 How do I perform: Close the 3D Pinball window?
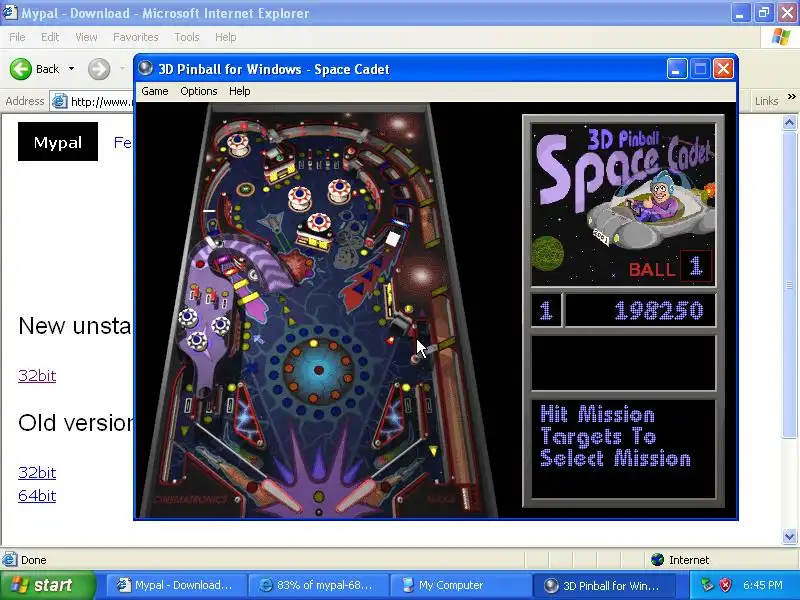click(723, 69)
